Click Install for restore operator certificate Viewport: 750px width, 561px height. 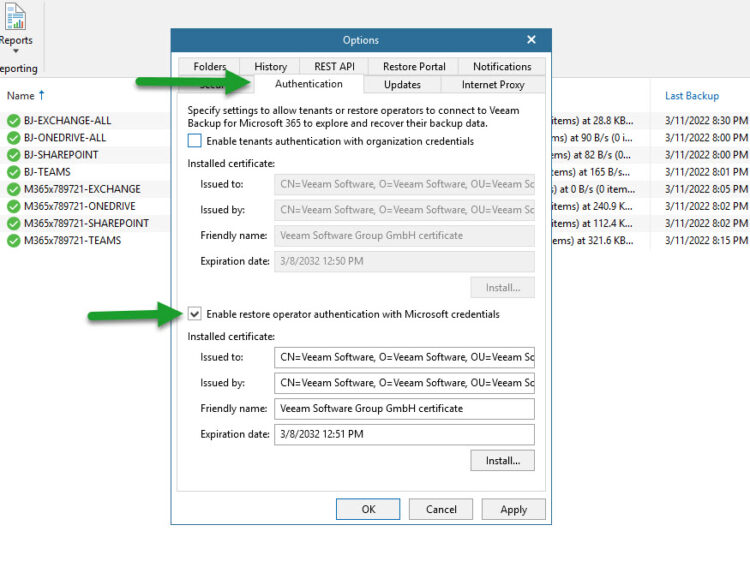[x=502, y=460]
